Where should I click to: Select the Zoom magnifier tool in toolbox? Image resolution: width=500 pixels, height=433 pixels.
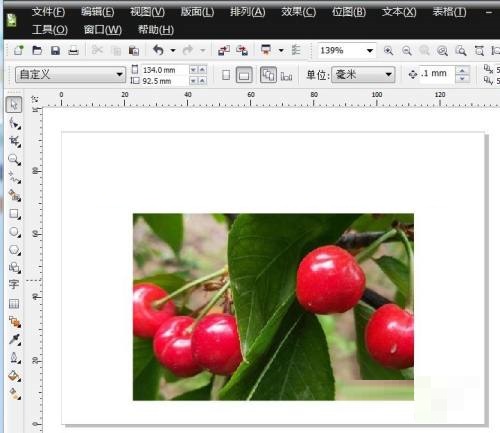14,160
